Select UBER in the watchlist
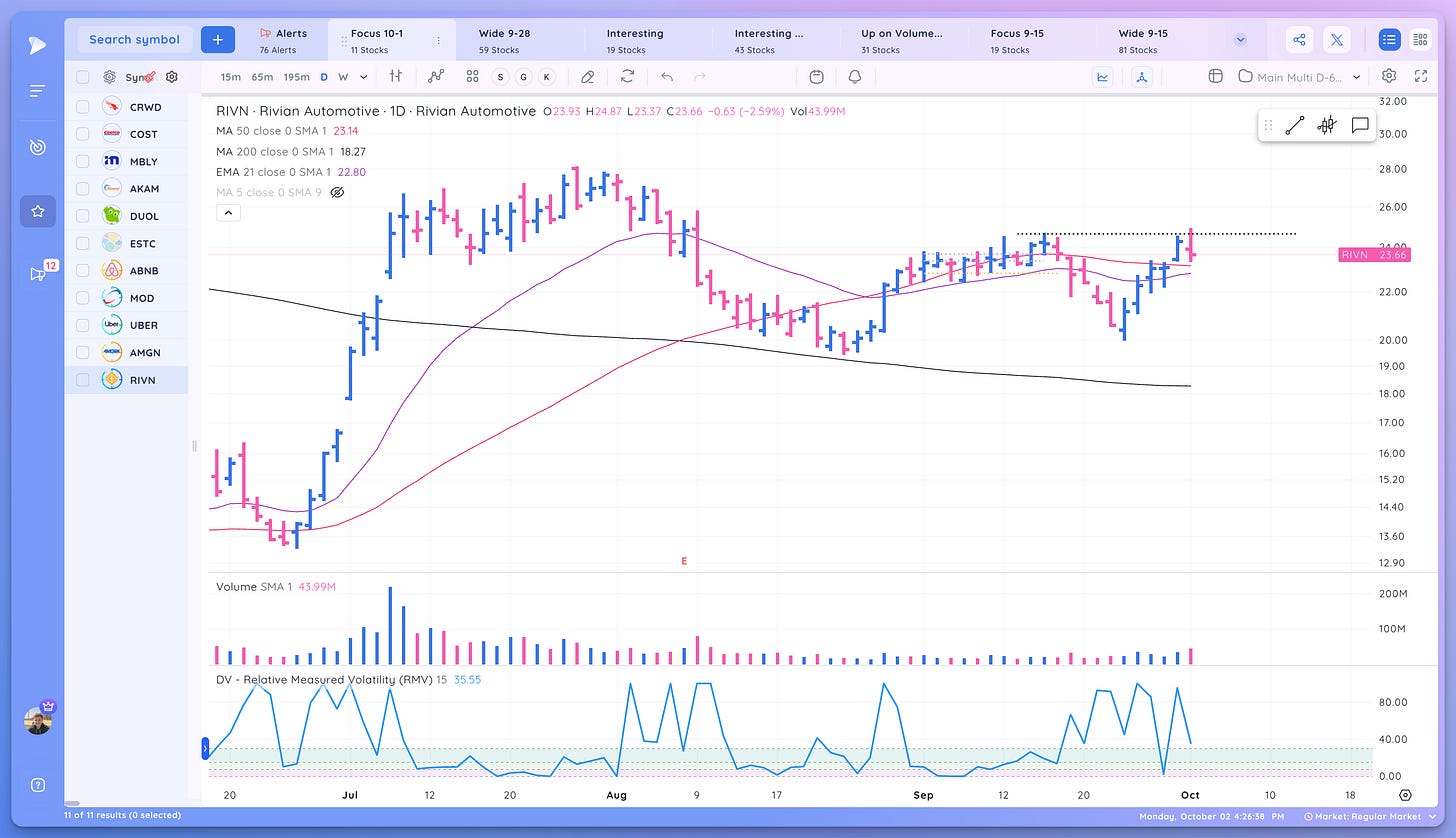Screen dimensions: 1456x838 click(x=126, y=325)
